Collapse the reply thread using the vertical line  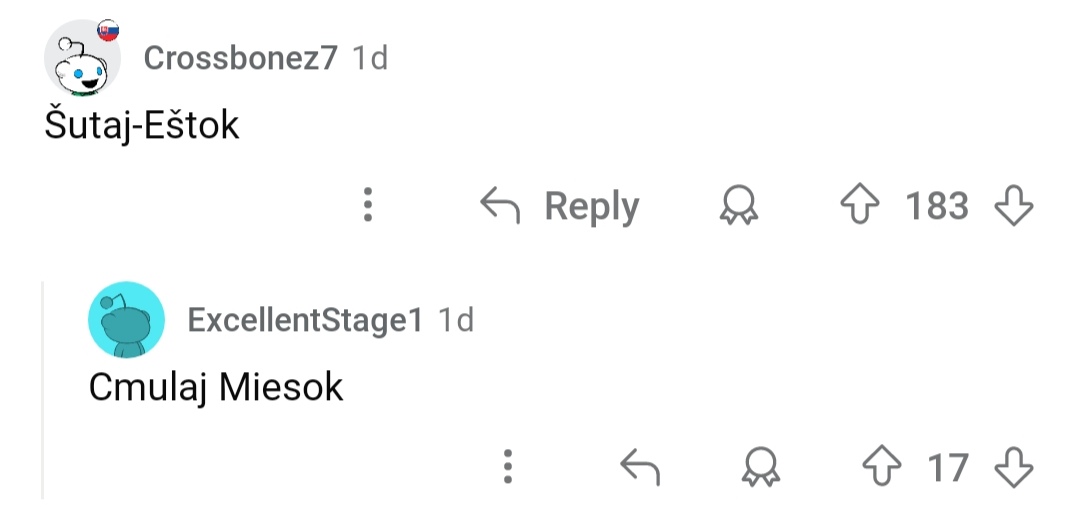pyautogui.click(x=42, y=390)
